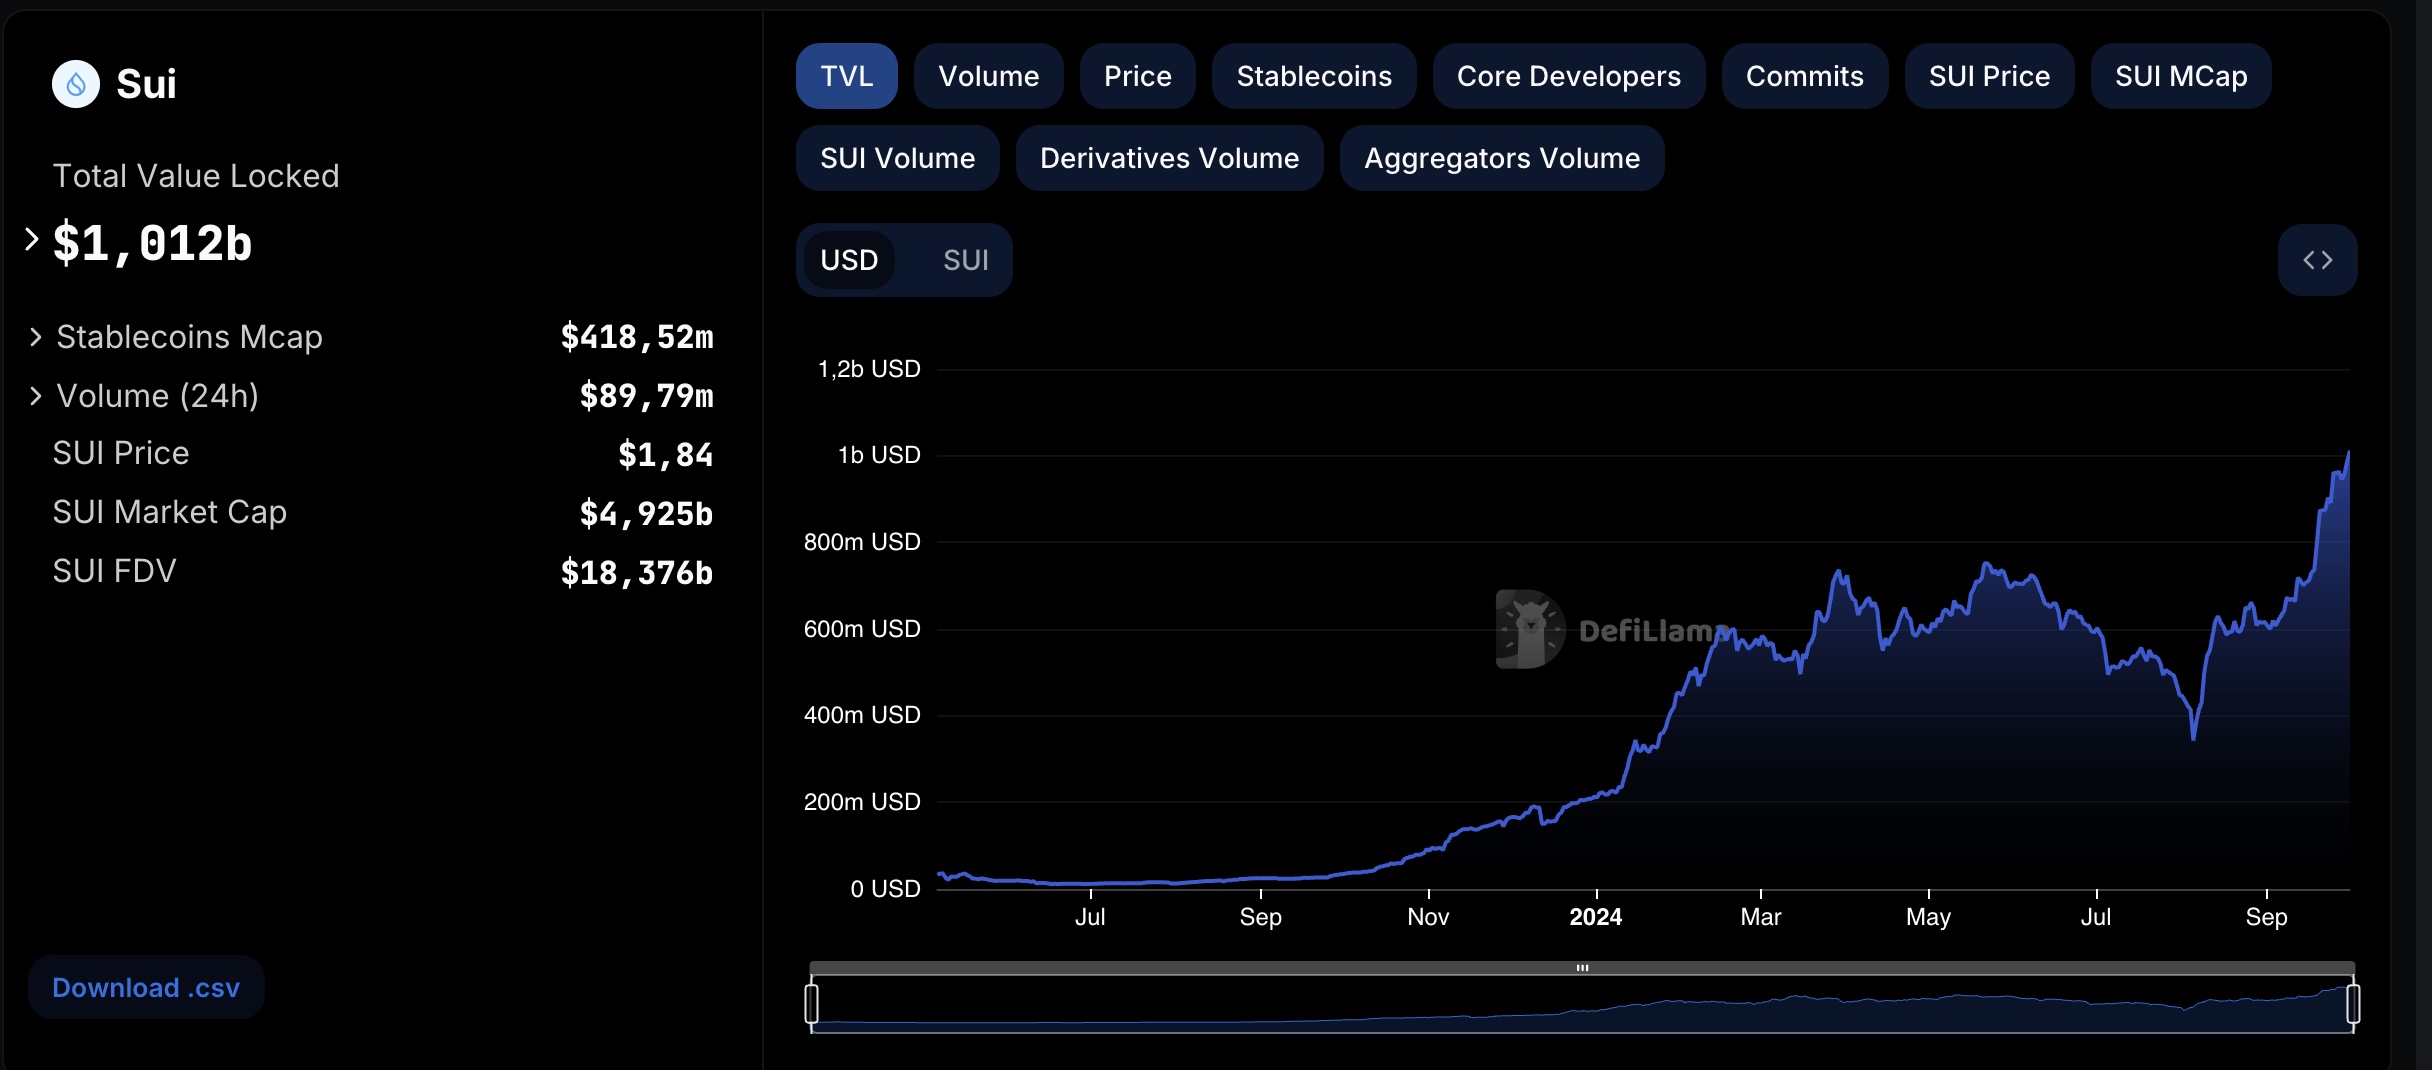Image resolution: width=2432 pixels, height=1070 pixels.
Task: Click the left range slider handle
Action: click(811, 1004)
